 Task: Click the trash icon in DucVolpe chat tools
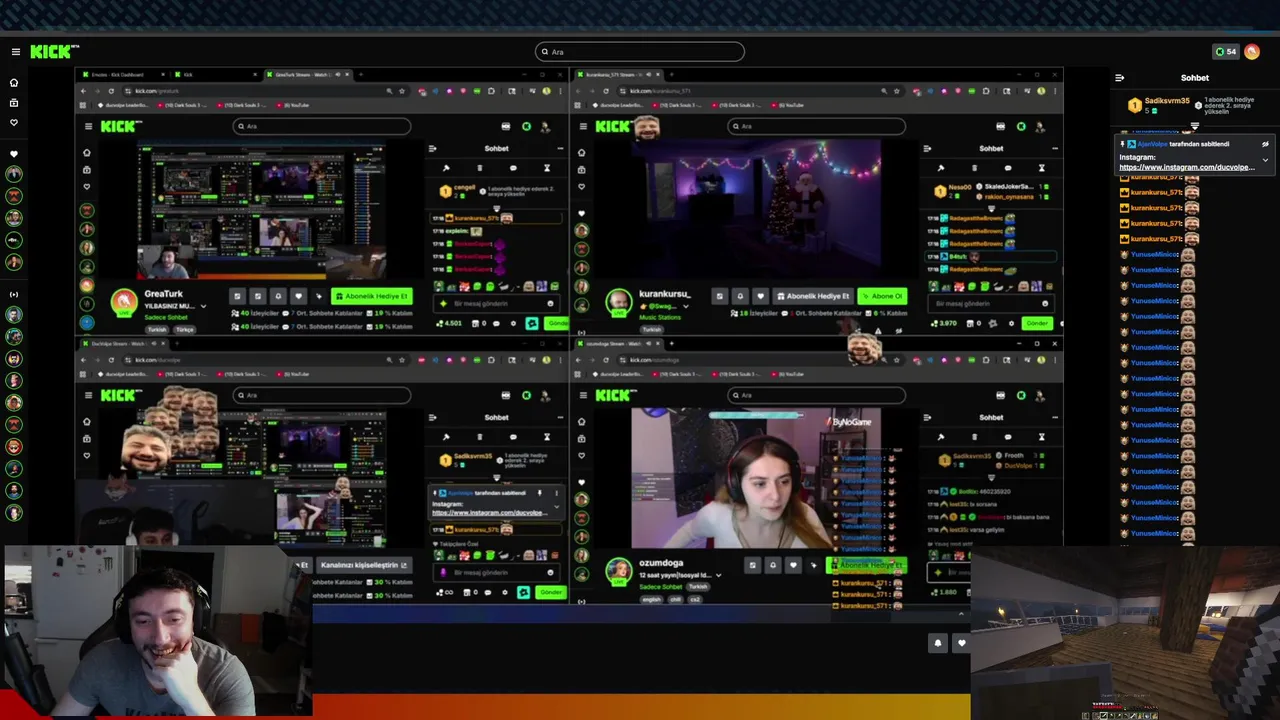click(480, 437)
